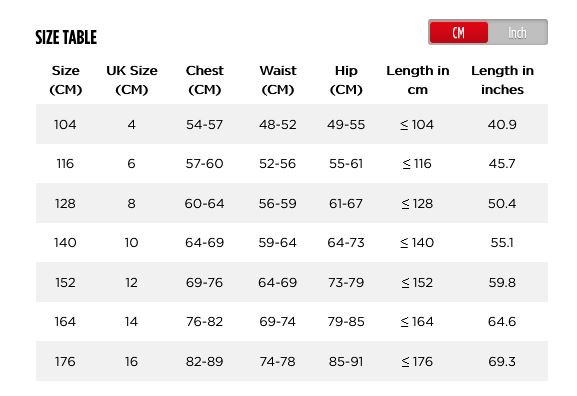Click the Hip (CM) column header
Viewport: 577px width, 396px height.
(x=346, y=80)
